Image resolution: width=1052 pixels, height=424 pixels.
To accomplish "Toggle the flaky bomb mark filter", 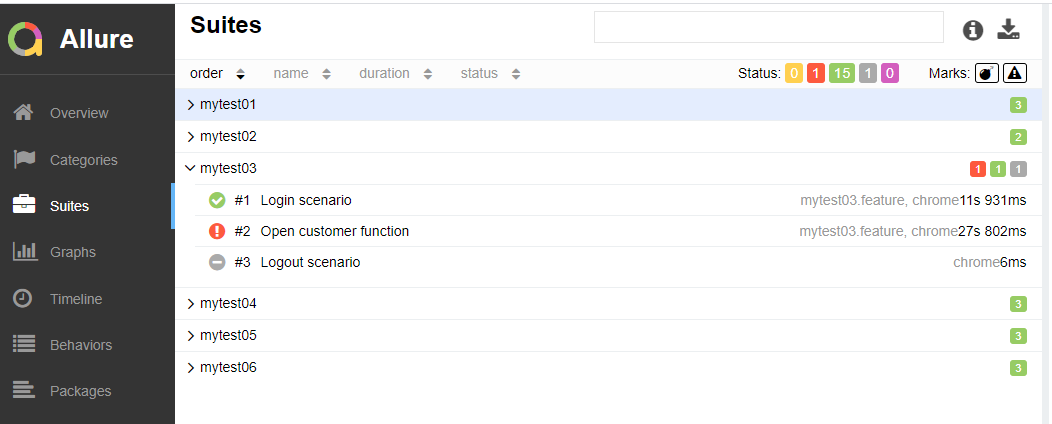I will pyautogui.click(x=986, y=73).
